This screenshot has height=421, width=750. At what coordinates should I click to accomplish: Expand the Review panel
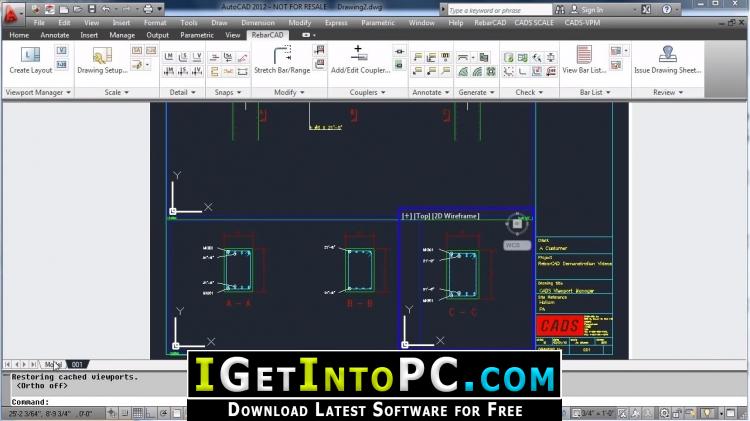point(668,92)
